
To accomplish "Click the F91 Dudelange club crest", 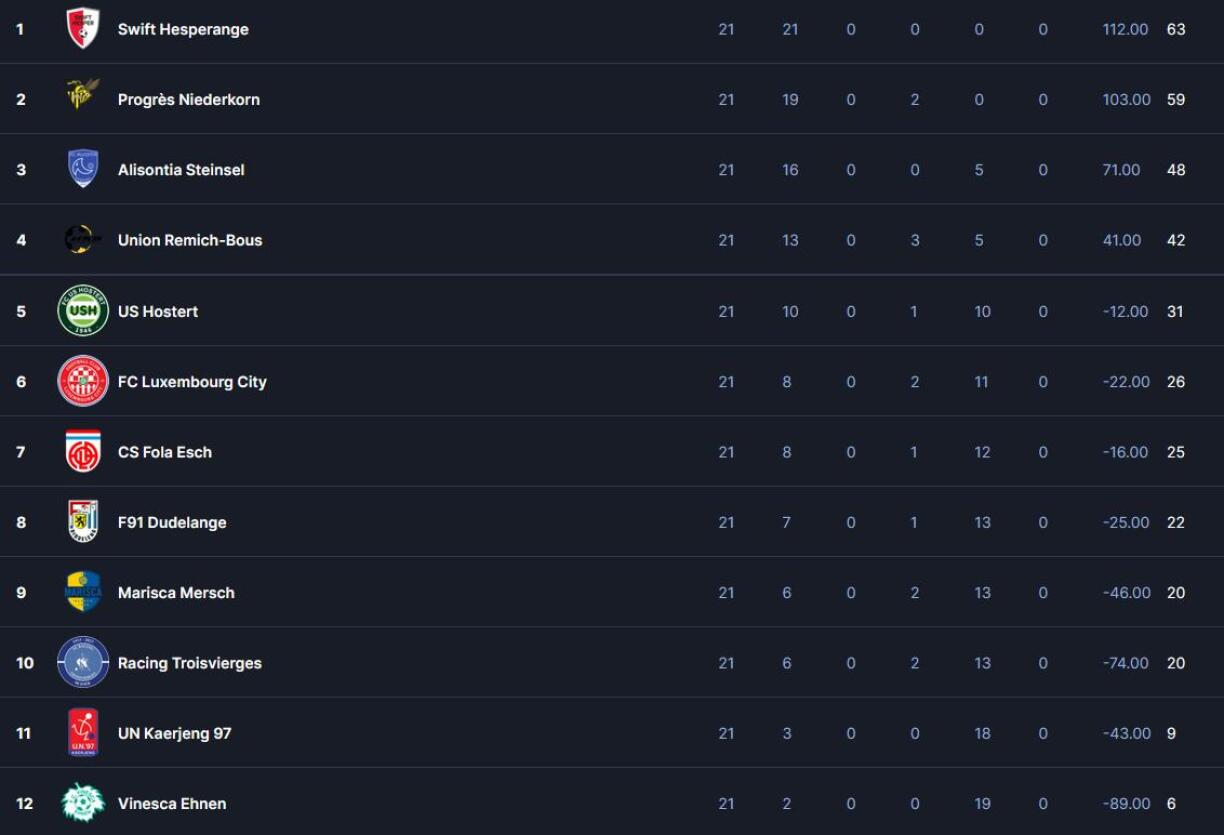I will tap(83, 522).
